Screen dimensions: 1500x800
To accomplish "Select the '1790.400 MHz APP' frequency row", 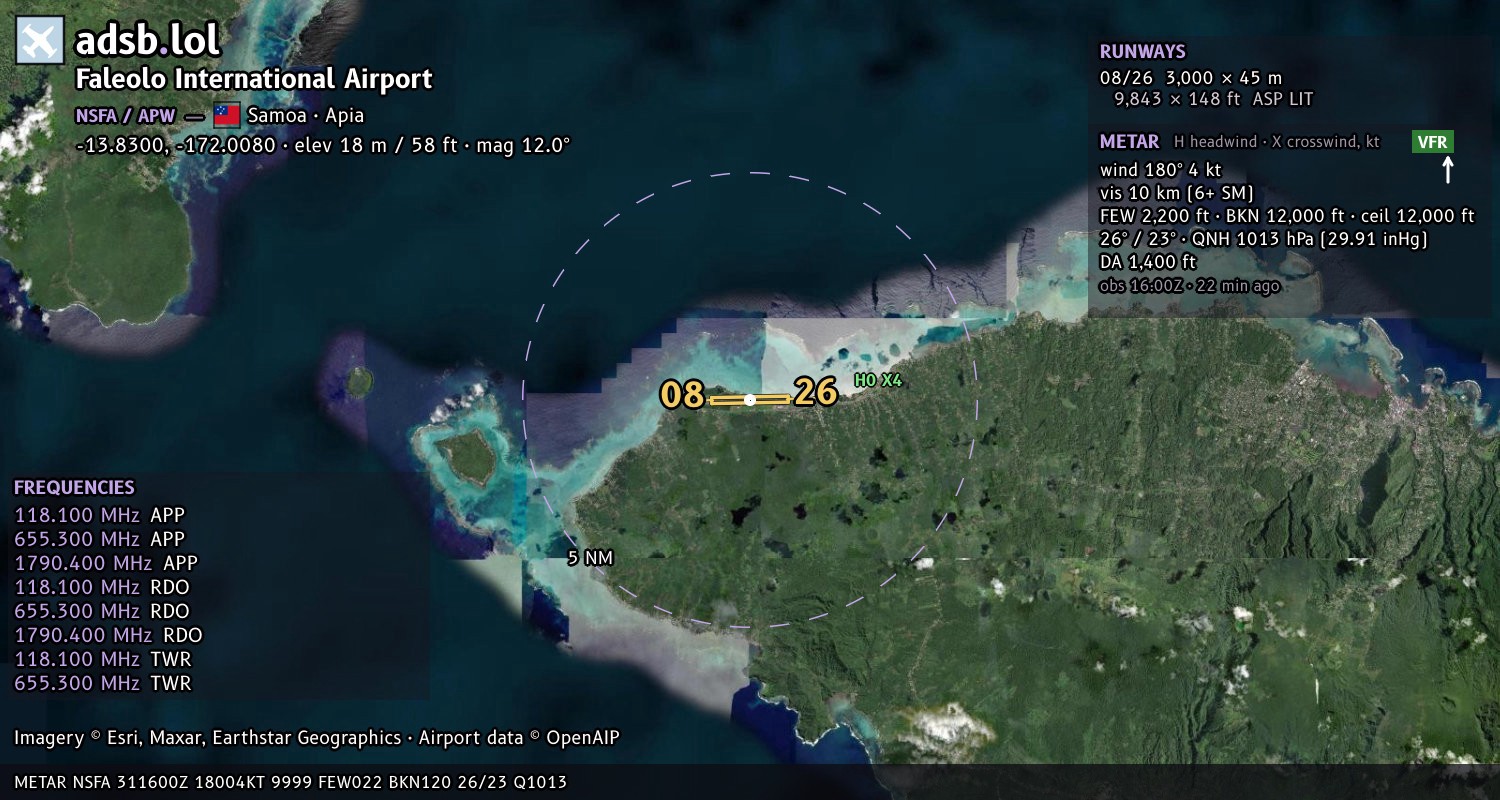I will (106, 564).
